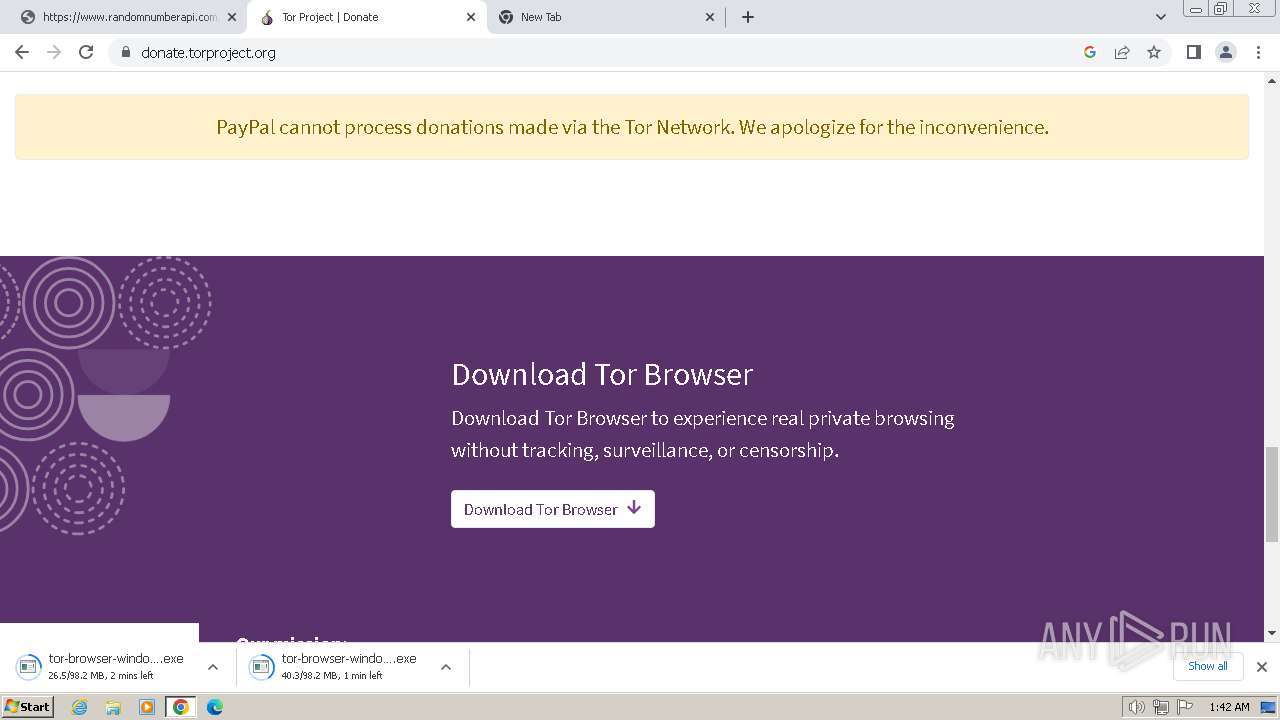This screenshot has width=1280, height=720.
Task: Click the page vertical scrollbar thumb
Action: tap(1272, 495)
